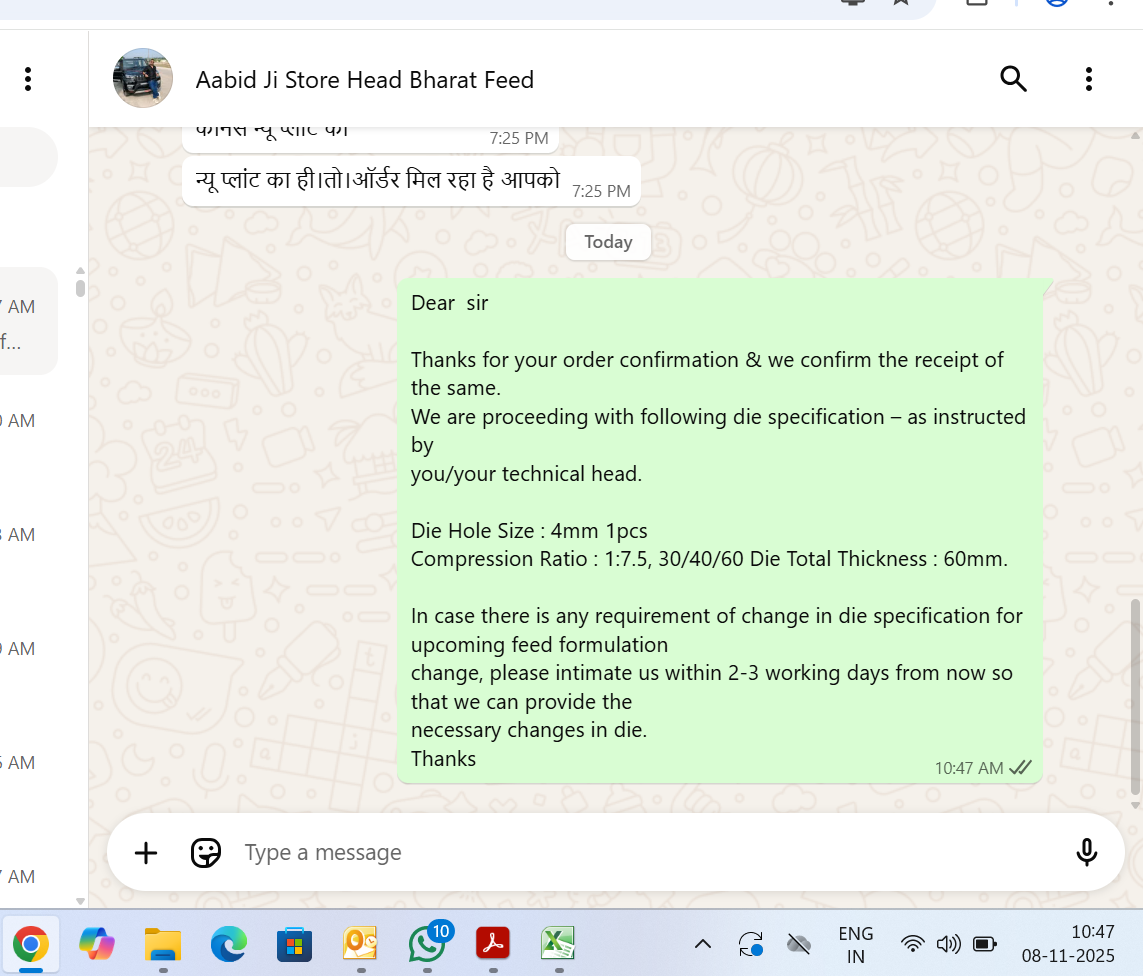
Task: Search within the Aabid Ji chat
Action: (x=1013, y=79)
